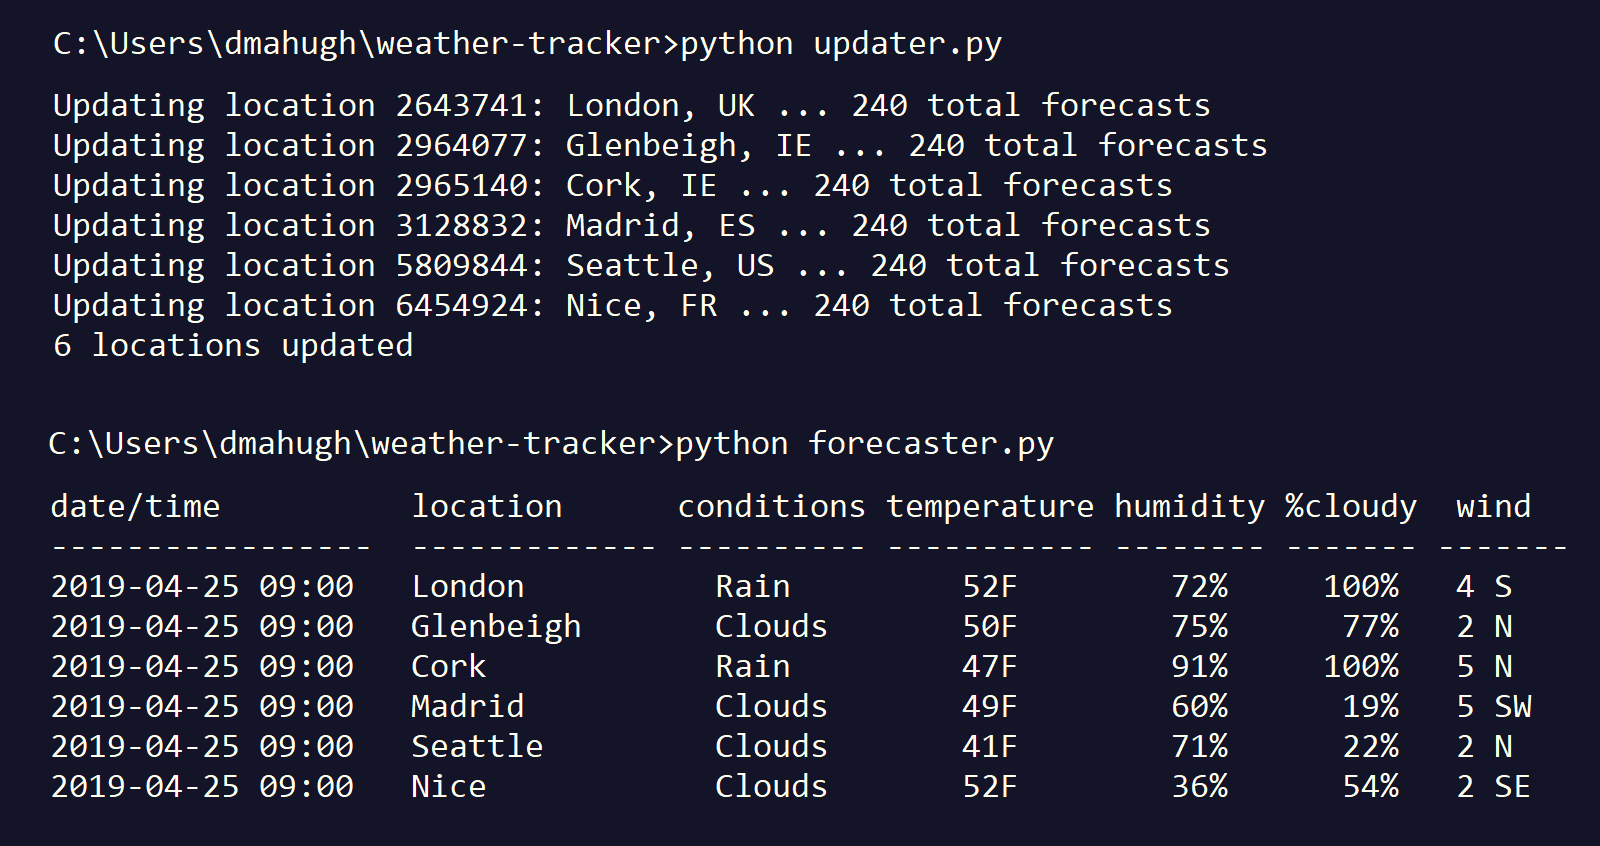Click Madrid's '5 SW' wind value
Screen dimensions: 1600x846
[1494, 707]
